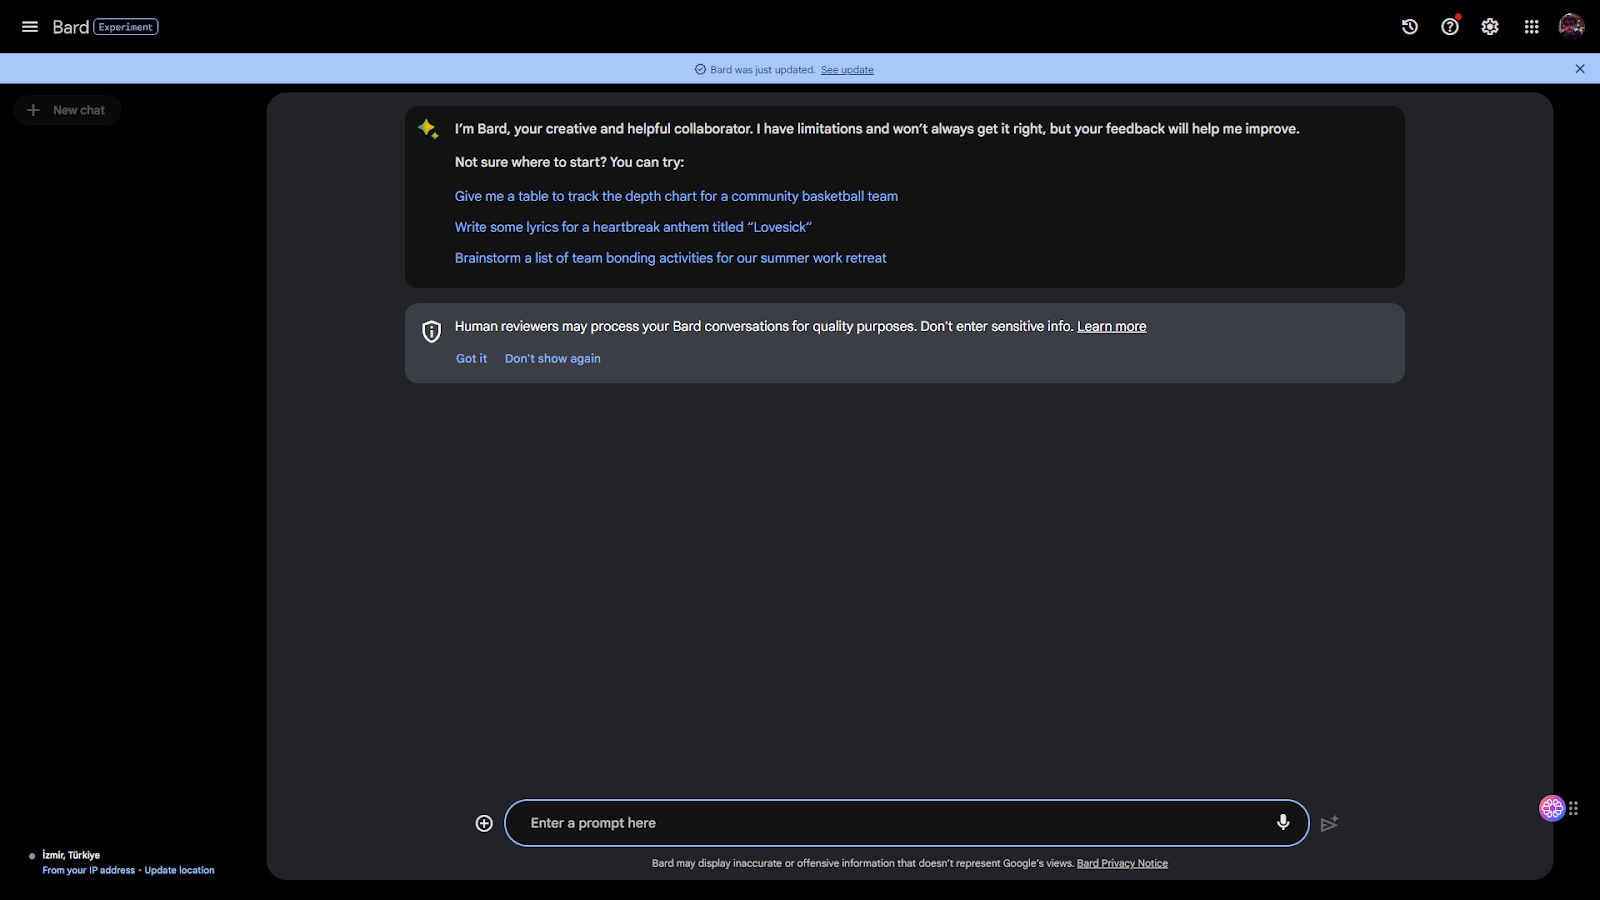Open Learn more about human reviewers
This screenshot has height=900, width=1600.
click(1112, 326)
